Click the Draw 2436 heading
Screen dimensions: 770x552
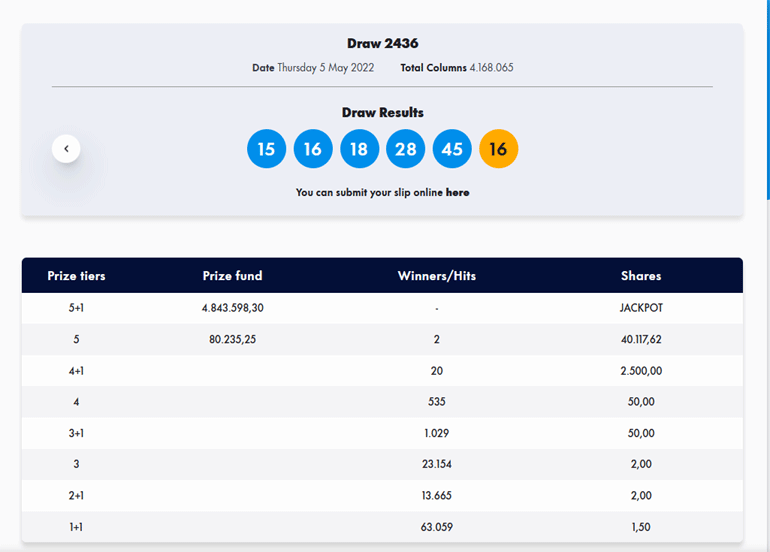pyautogui.click(x=382, y=43)
